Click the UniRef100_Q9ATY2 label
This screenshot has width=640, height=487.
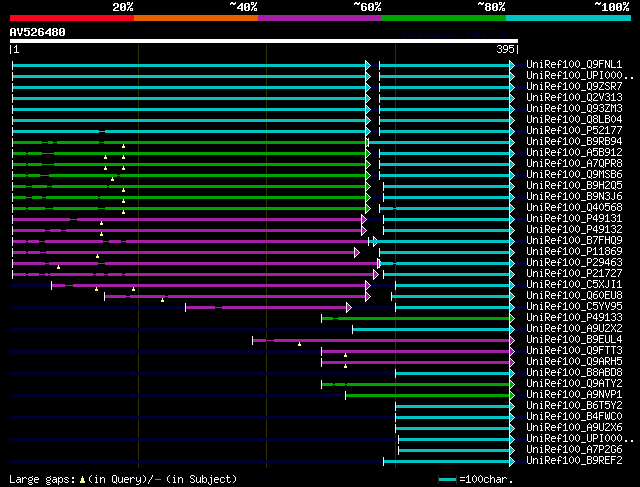(574, 384)
